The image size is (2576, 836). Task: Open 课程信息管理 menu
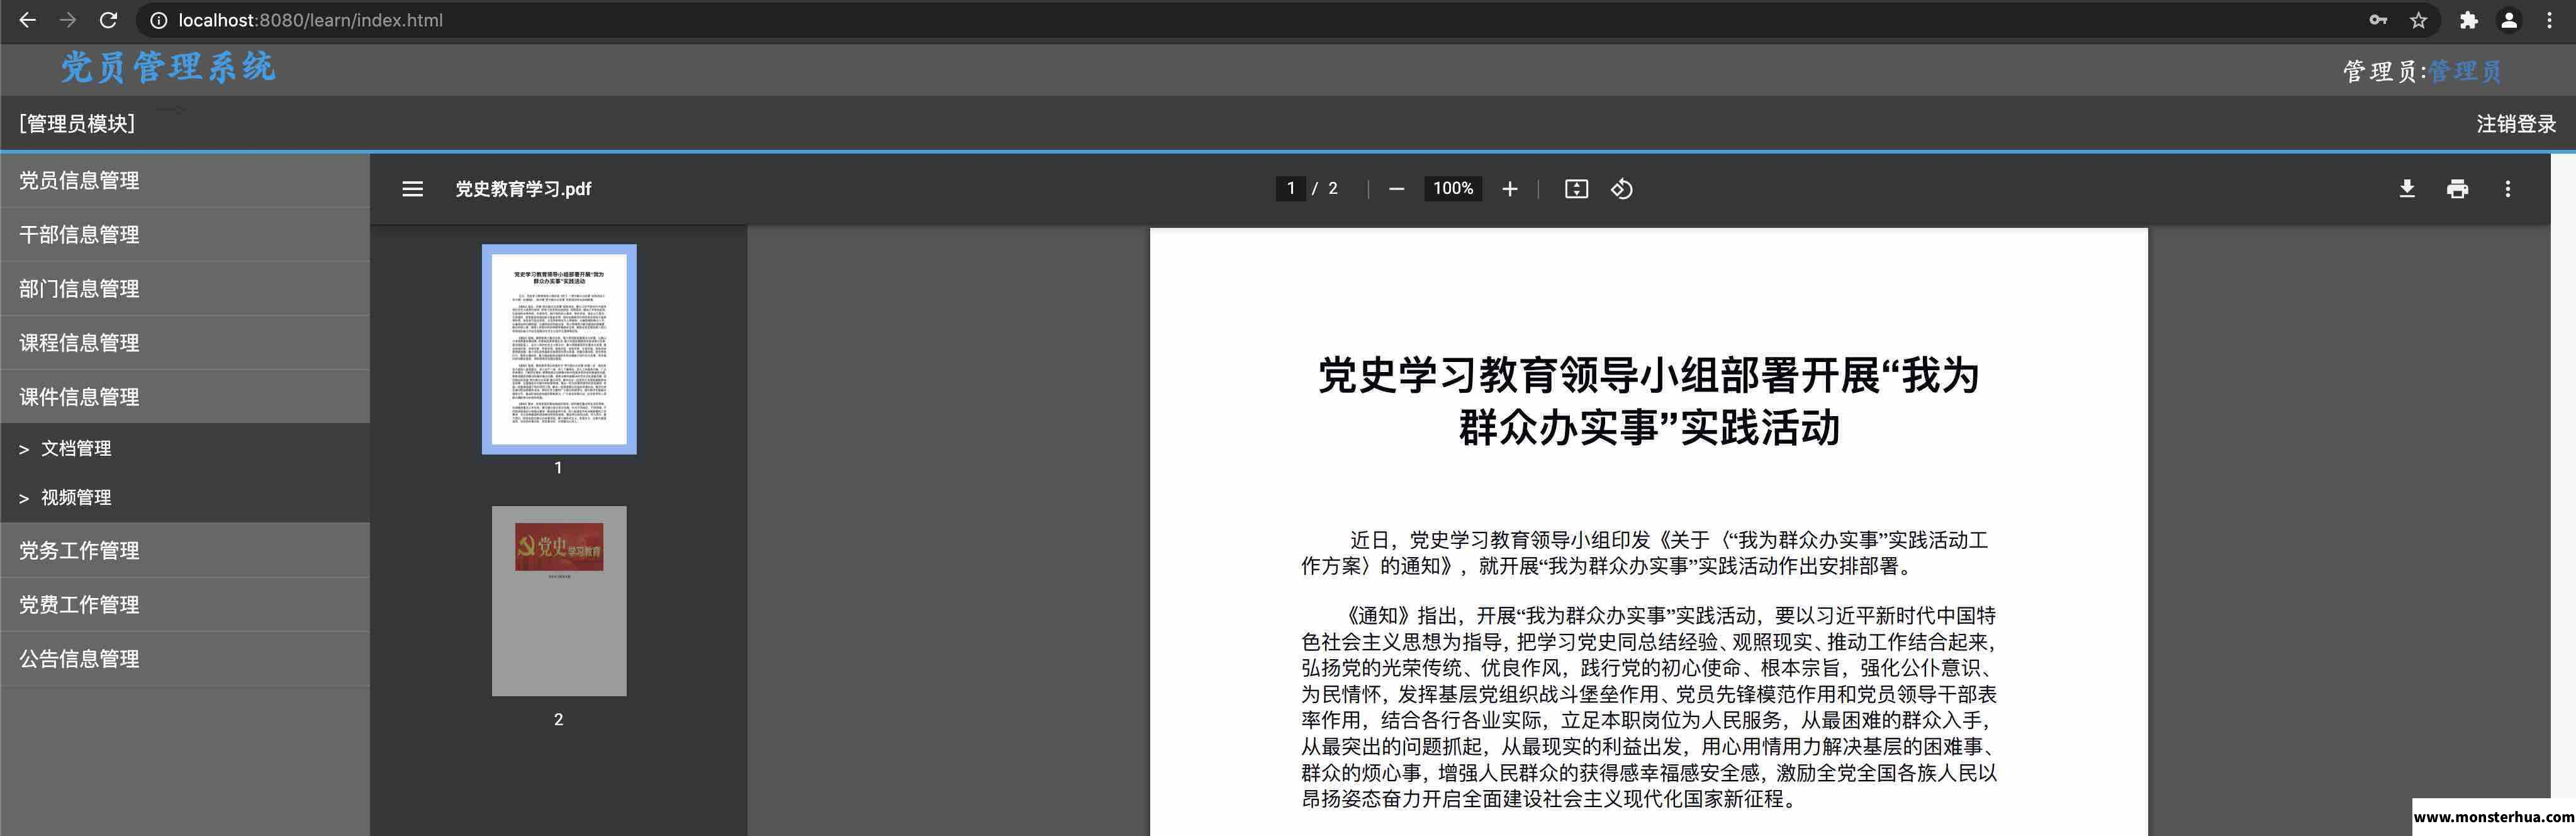pos(185,342)
